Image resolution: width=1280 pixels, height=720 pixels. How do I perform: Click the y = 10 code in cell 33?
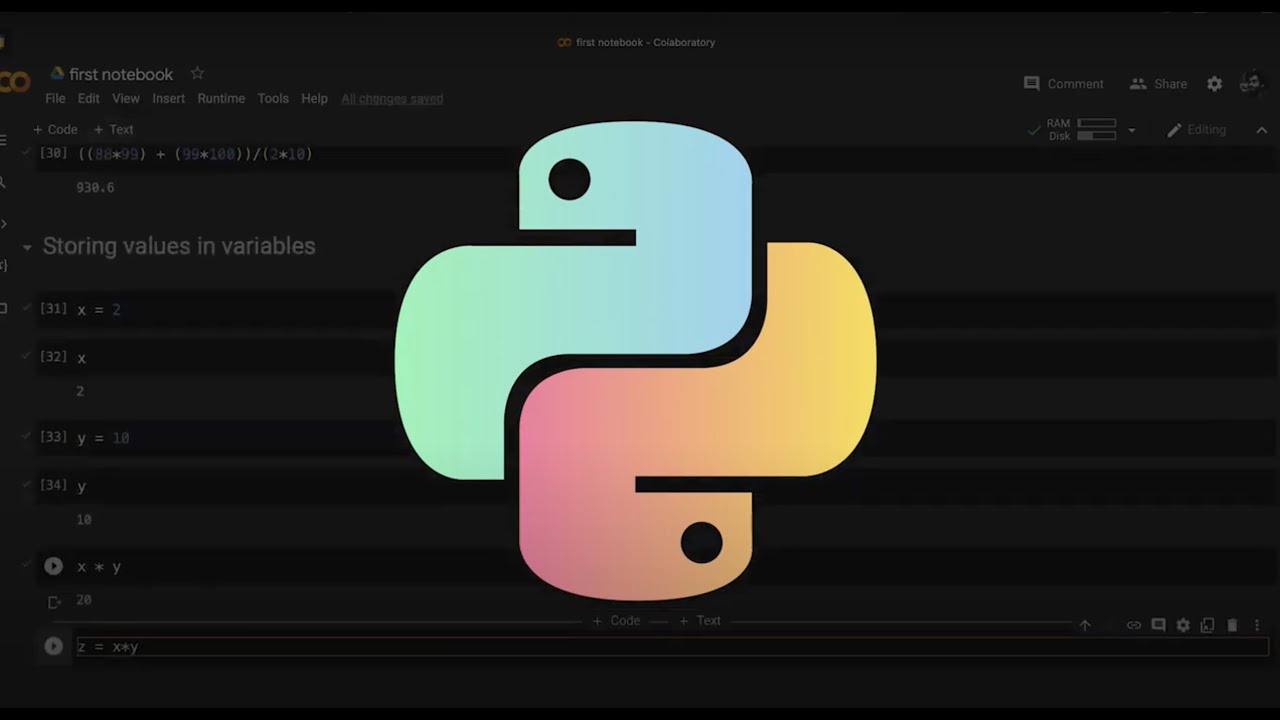click(x=103, y=438)
